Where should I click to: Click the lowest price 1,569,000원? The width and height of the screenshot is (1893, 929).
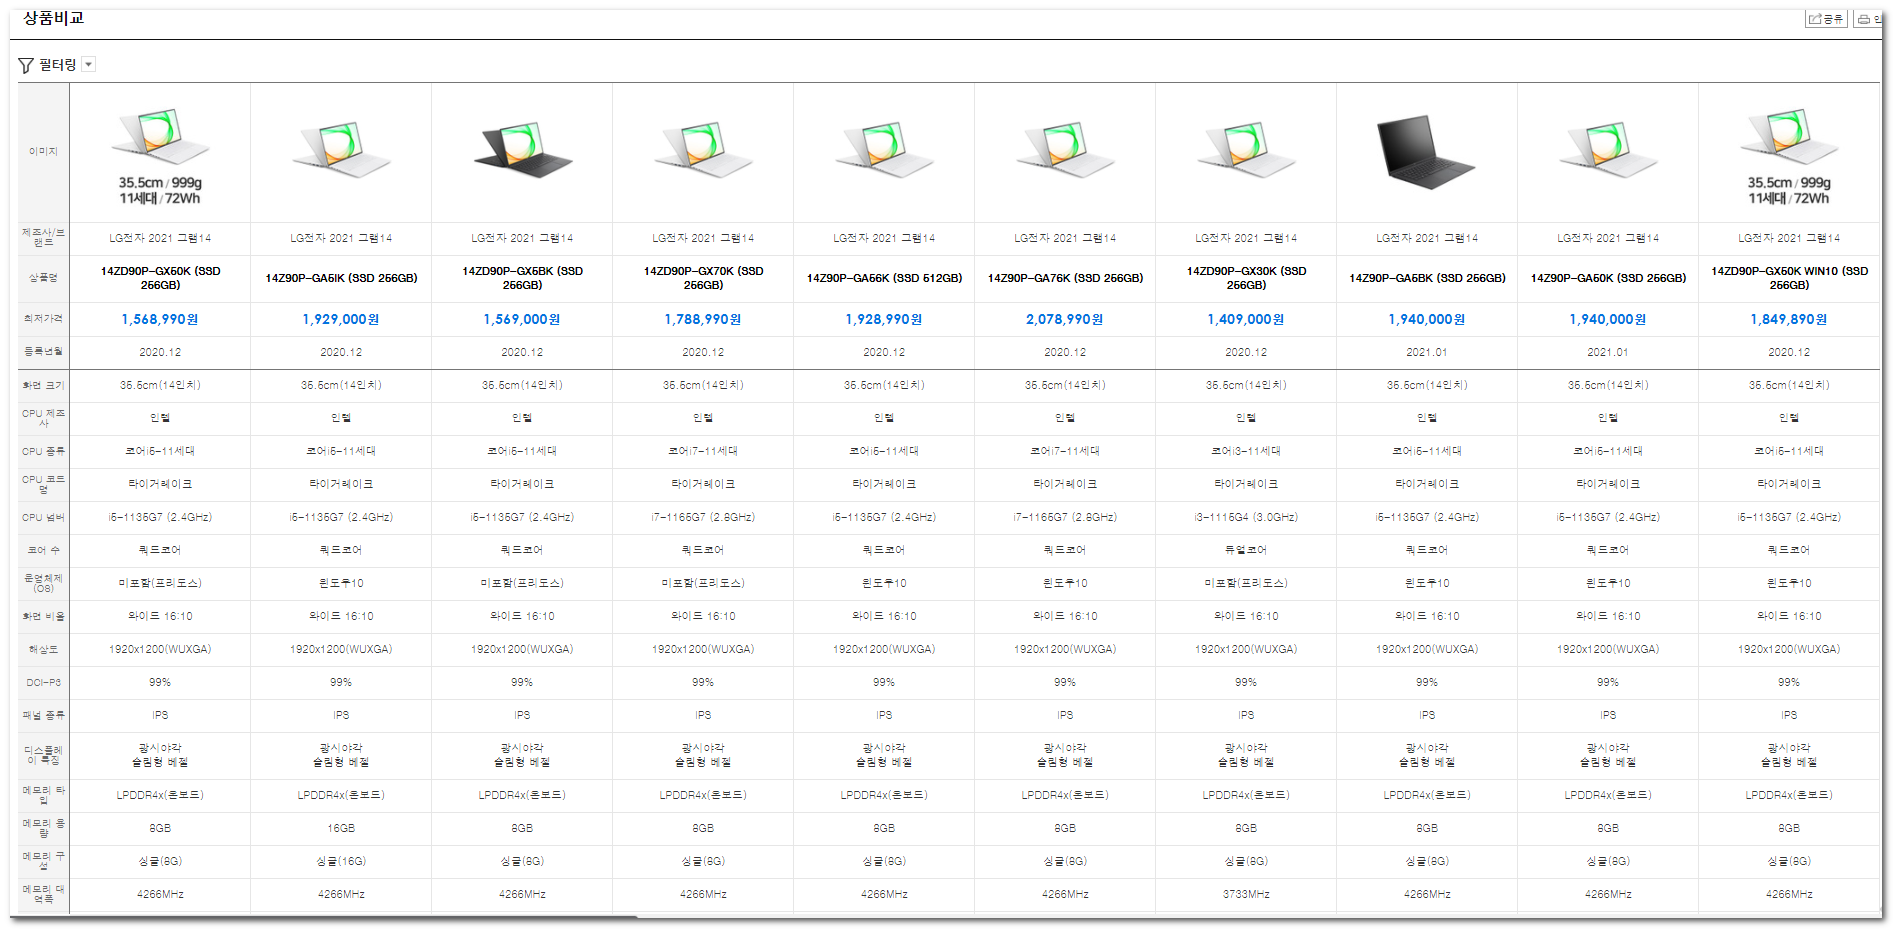tap(522, 320)
